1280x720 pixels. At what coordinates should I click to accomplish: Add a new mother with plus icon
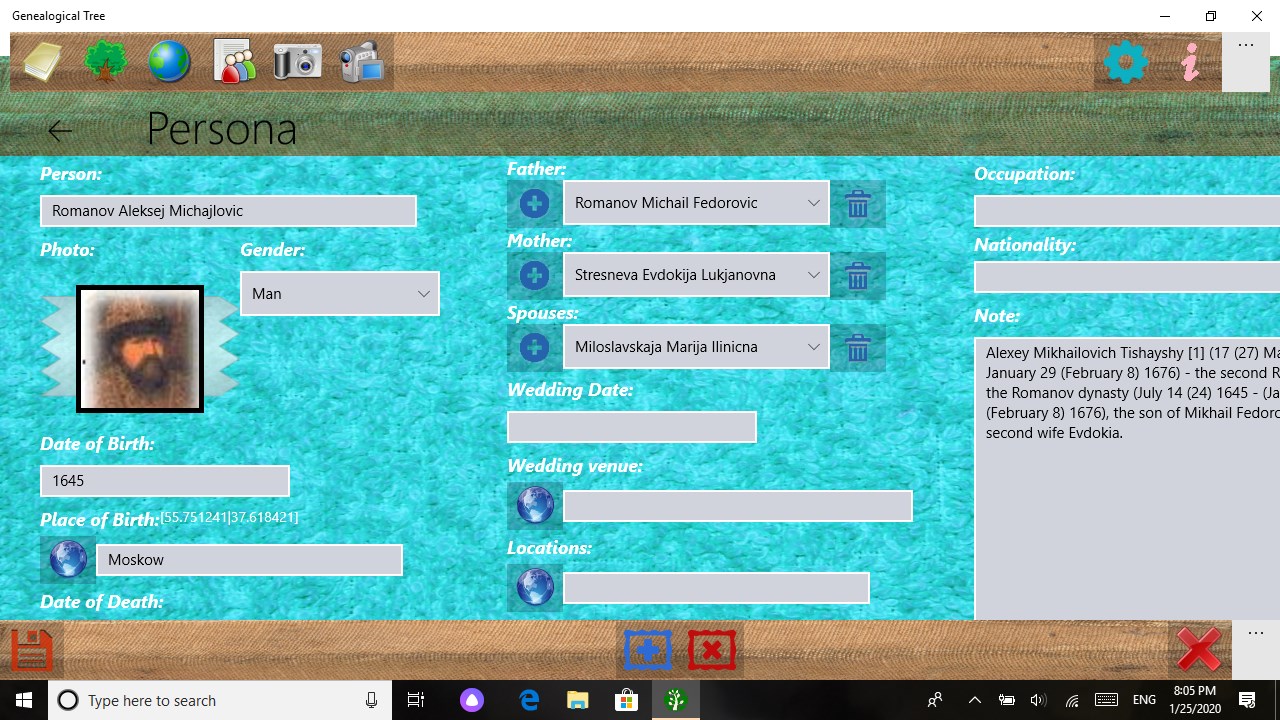(534, 276)
